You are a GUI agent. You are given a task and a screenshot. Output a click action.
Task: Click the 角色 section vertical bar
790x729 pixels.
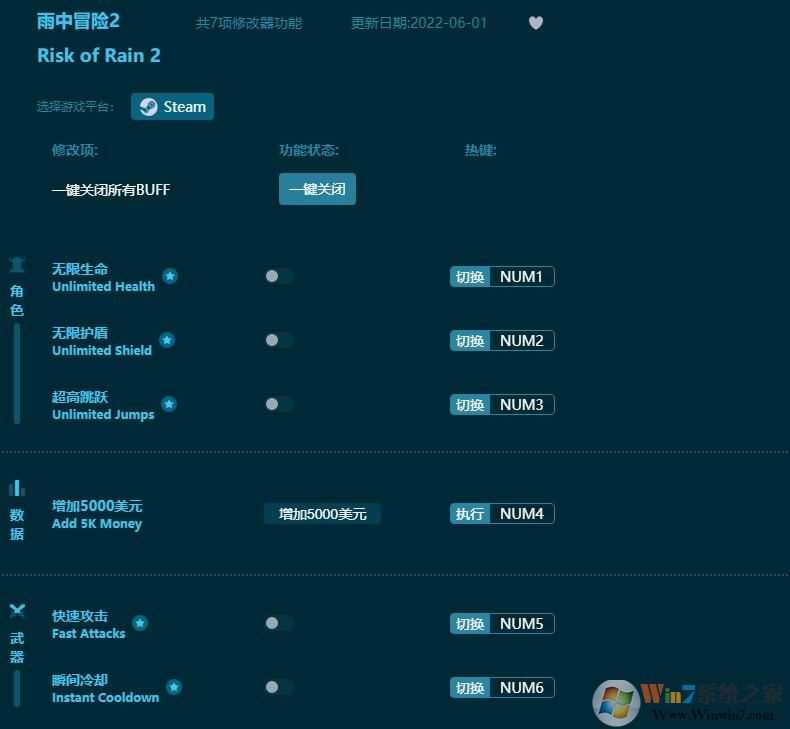click(17, 373)
